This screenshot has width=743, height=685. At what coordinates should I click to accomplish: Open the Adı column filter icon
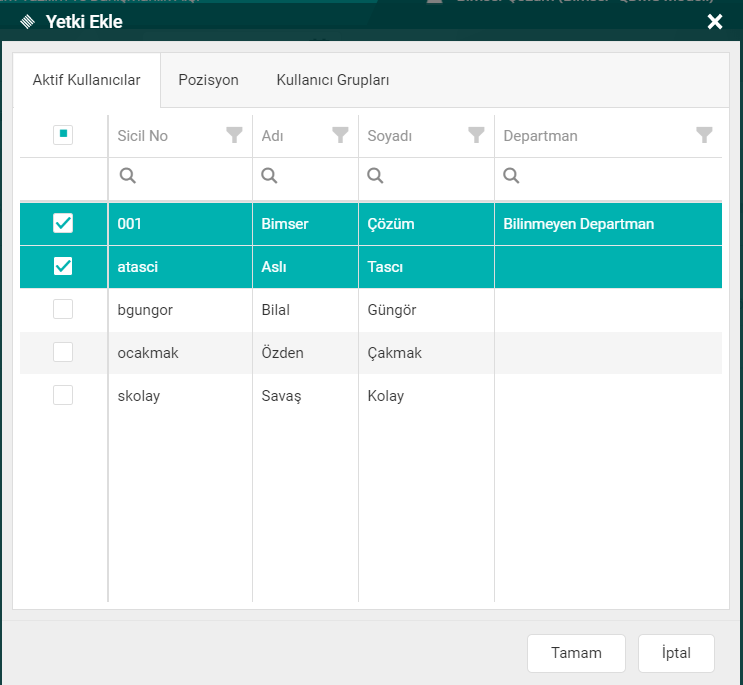click(x=340, y=135)
